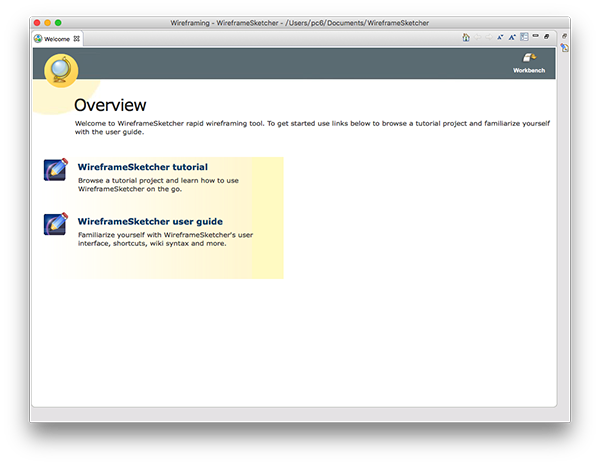The height and width of the screenshot is (465, 600).
Task: Increase font size with the larger A icon
Action: (x=512, y=37)
